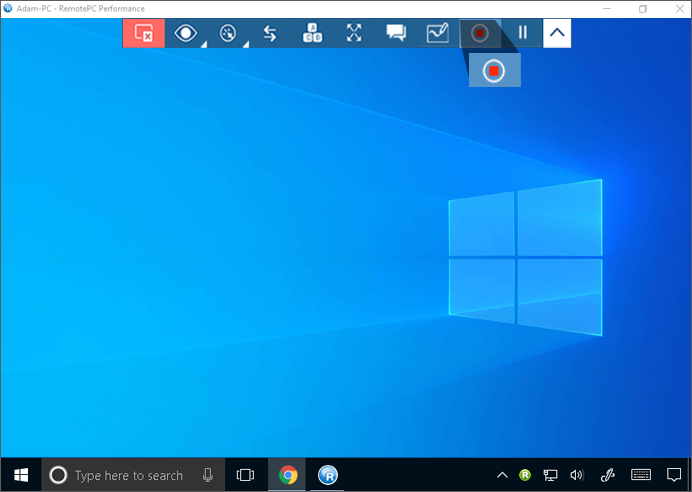Image resolution: width=692 pixels, height=492 pixels.
Task: Open RemotePC app in the taskbar
Action: 328,475
